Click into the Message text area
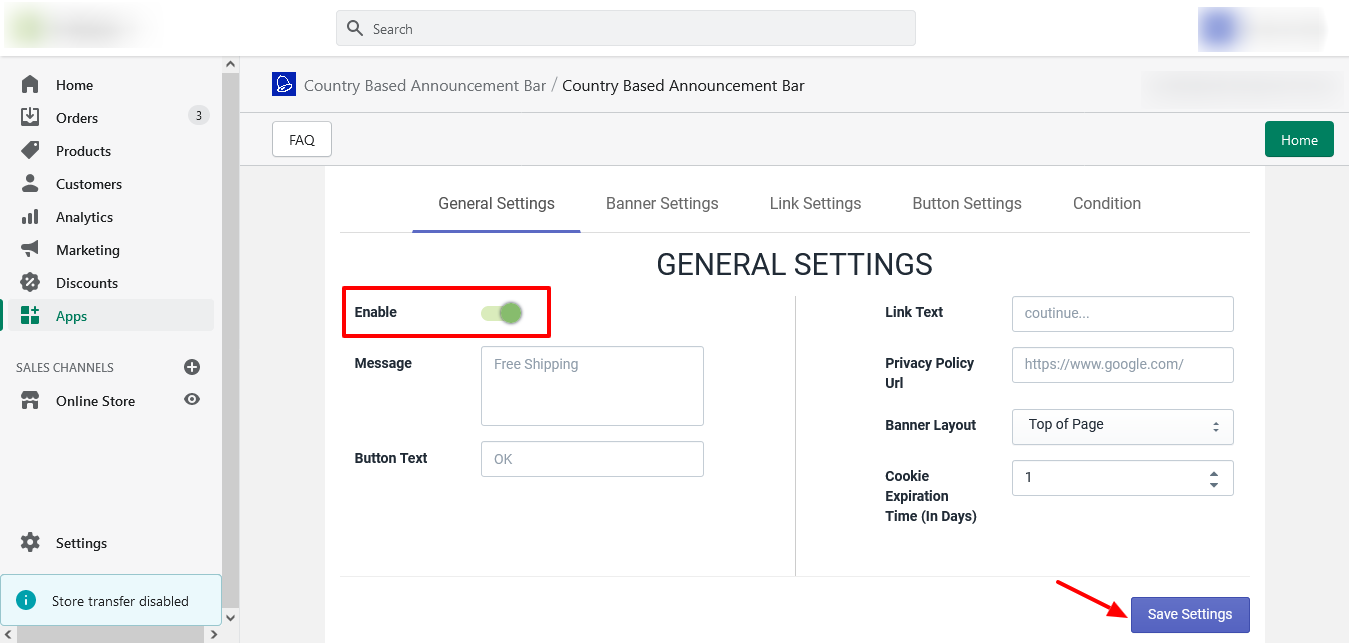The width and height of the screenshot is (1349, 643). coord(592,386)
